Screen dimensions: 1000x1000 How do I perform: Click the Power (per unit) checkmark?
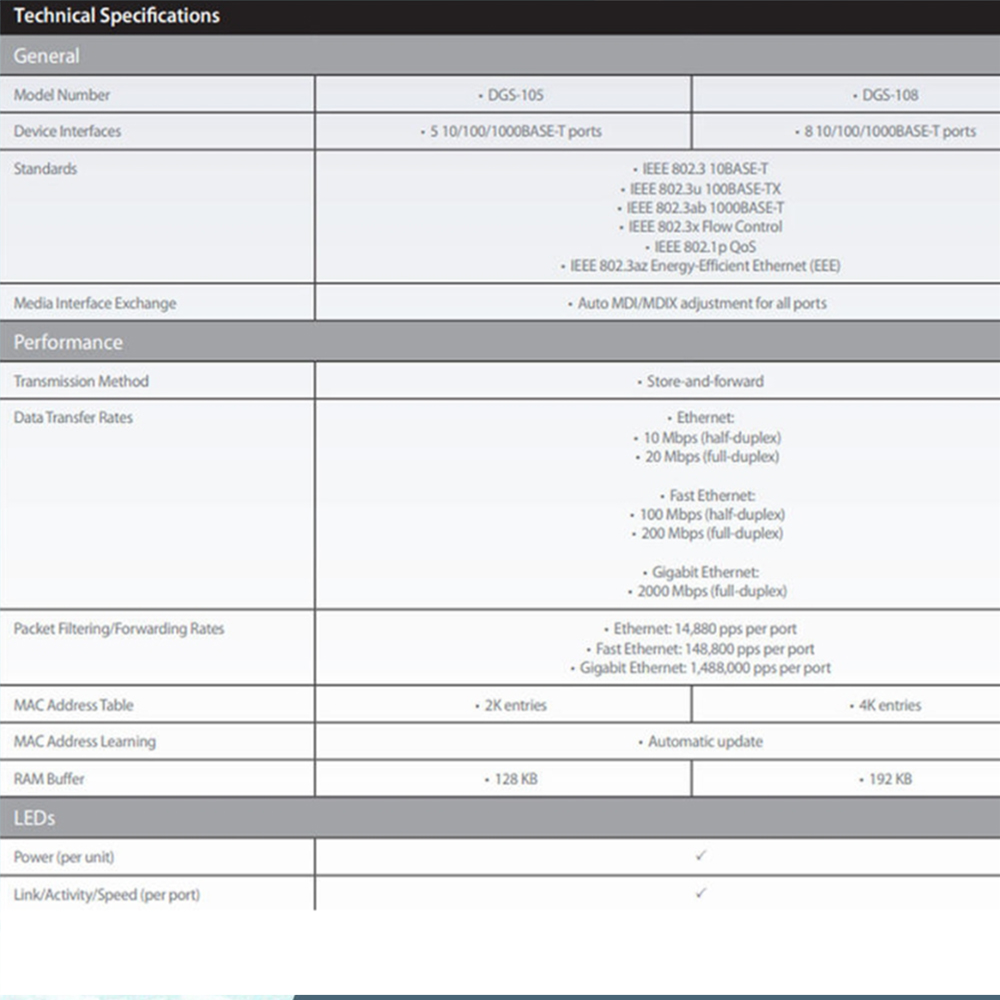701,856
